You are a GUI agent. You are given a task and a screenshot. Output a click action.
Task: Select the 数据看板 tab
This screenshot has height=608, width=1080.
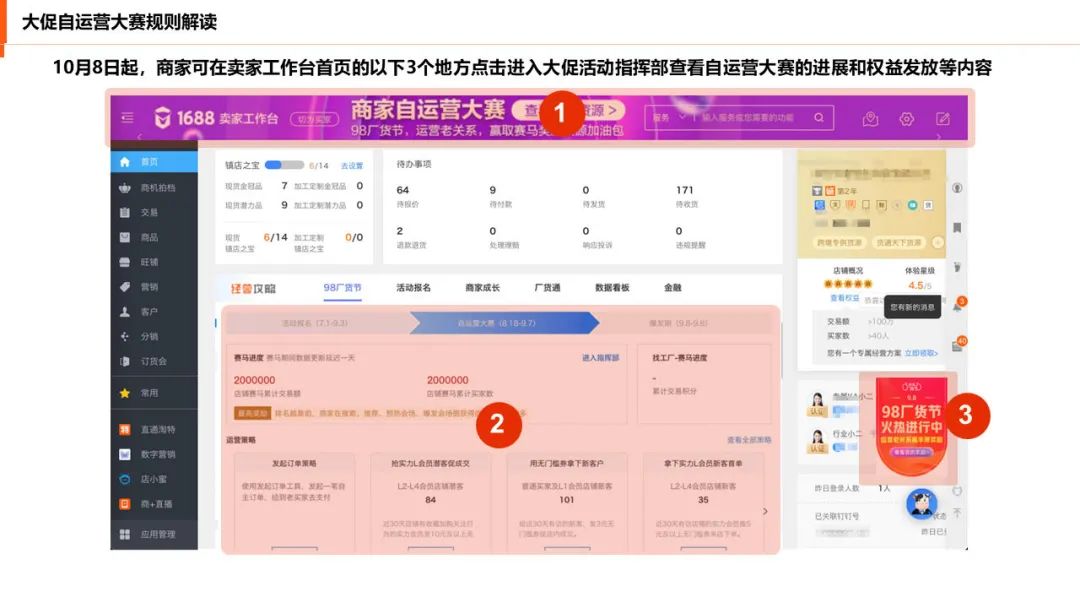click(612, 288)
